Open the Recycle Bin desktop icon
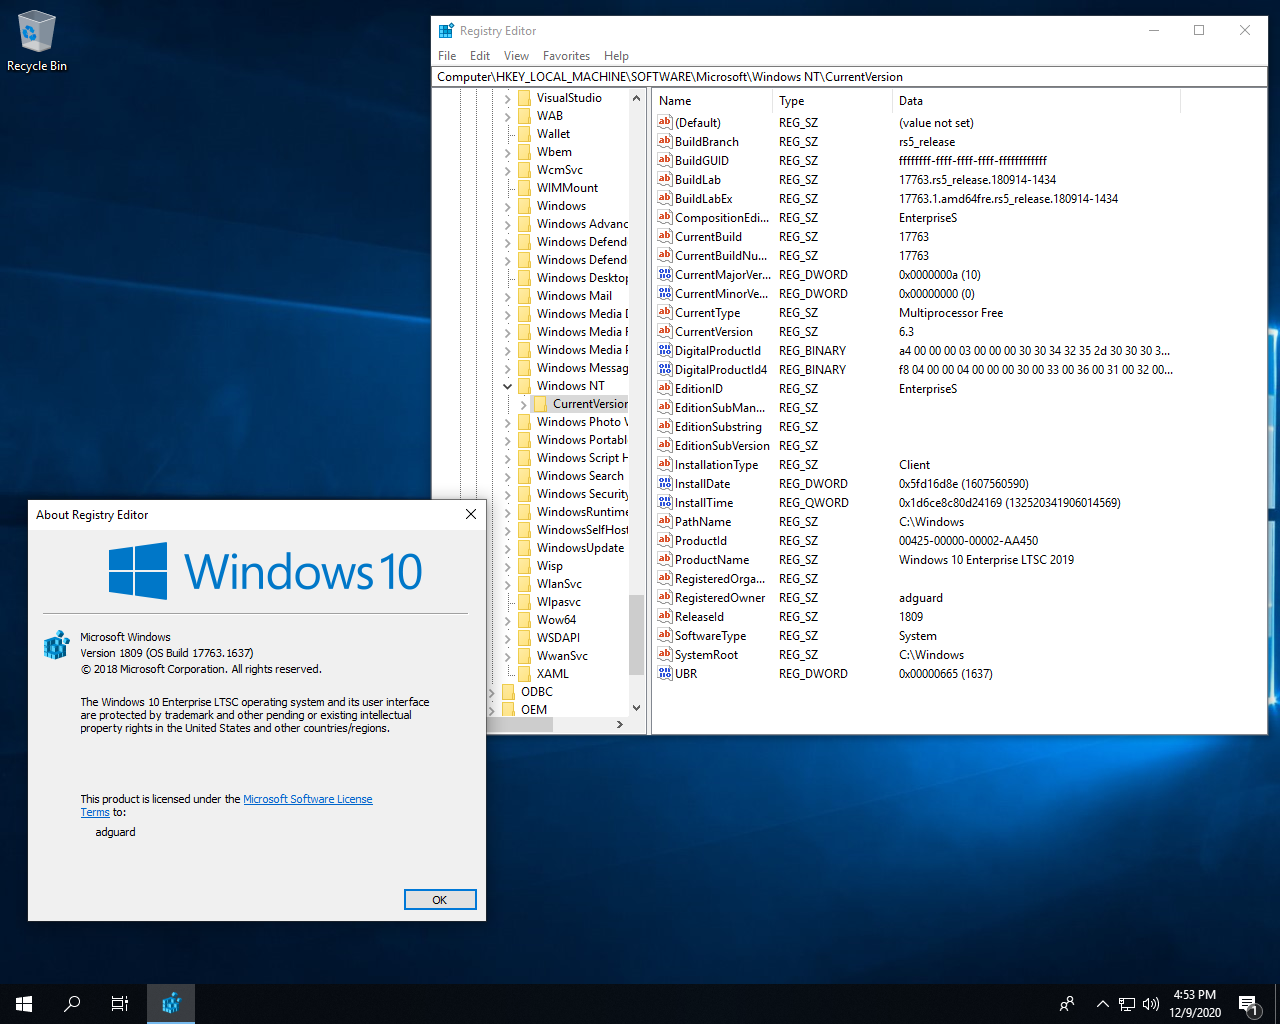The image size is (1280, 1024). [37, 42]
